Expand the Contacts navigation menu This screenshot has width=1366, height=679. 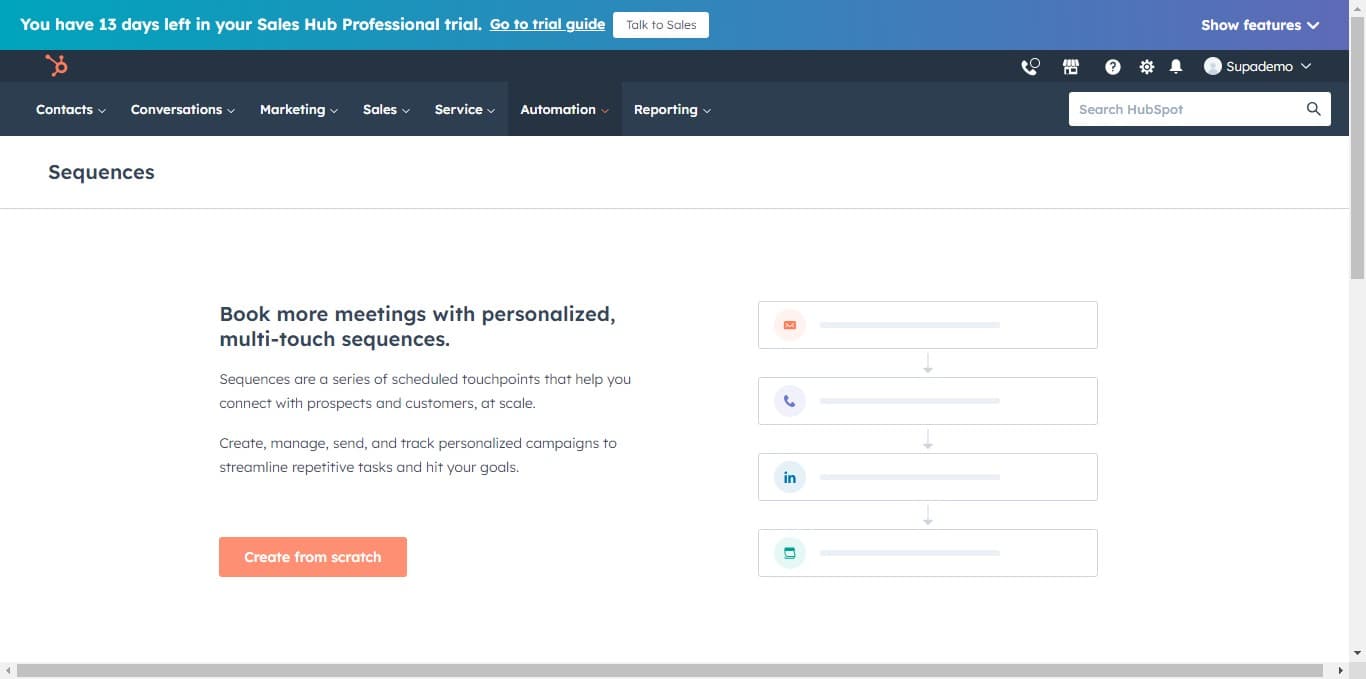(x=70, y=110)
